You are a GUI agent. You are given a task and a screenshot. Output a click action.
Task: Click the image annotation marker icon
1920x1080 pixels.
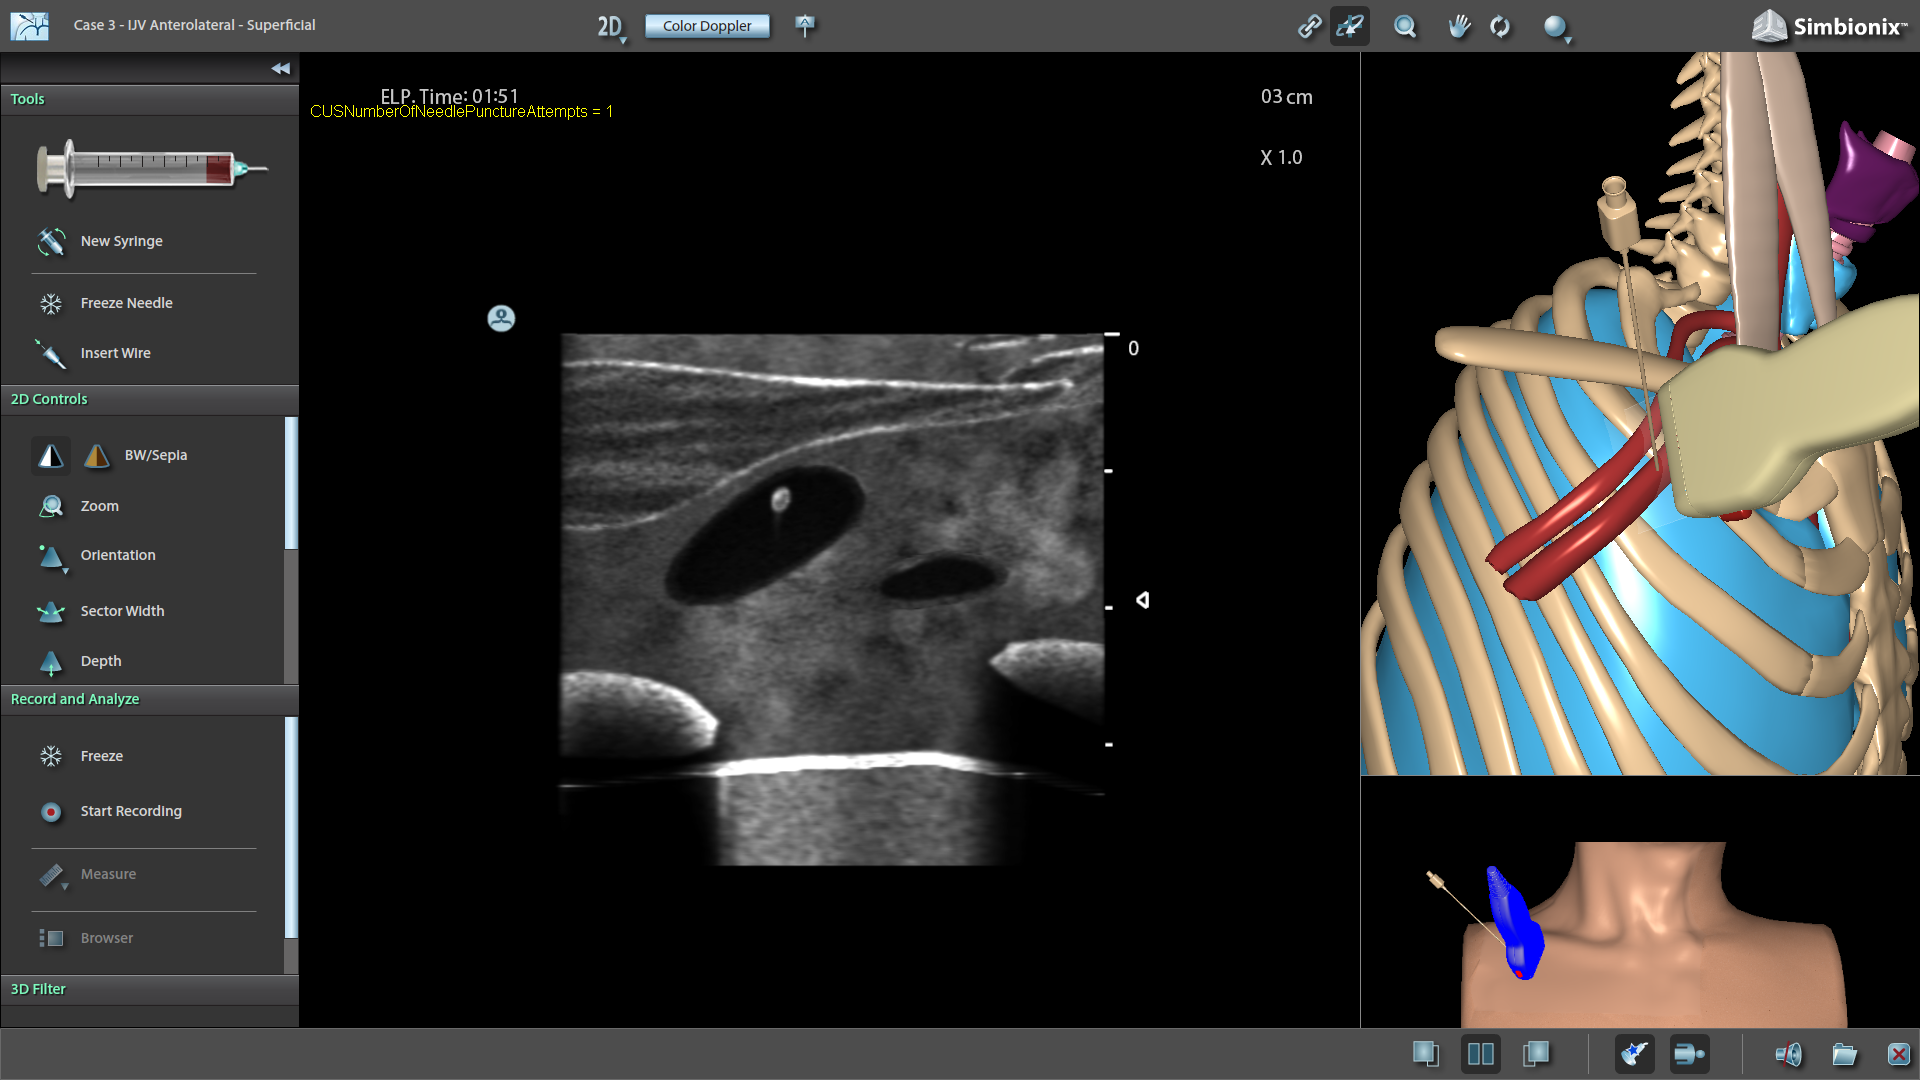[805, 25]
